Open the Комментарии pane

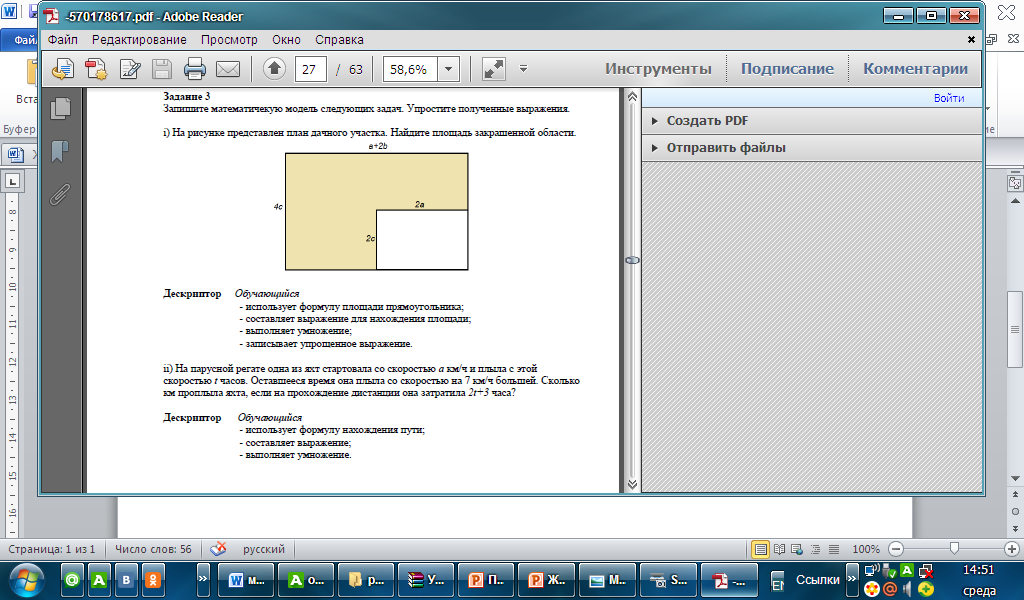point(915,69)
